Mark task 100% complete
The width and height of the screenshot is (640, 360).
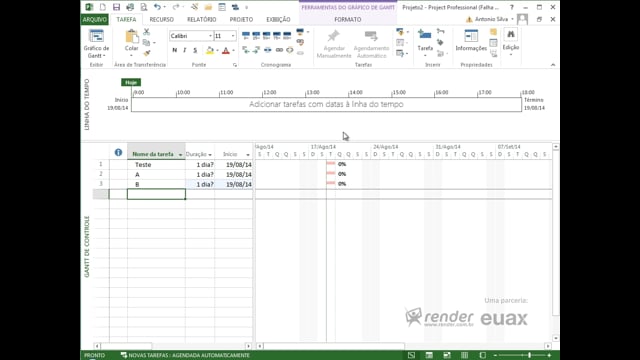tap(287, 36)
